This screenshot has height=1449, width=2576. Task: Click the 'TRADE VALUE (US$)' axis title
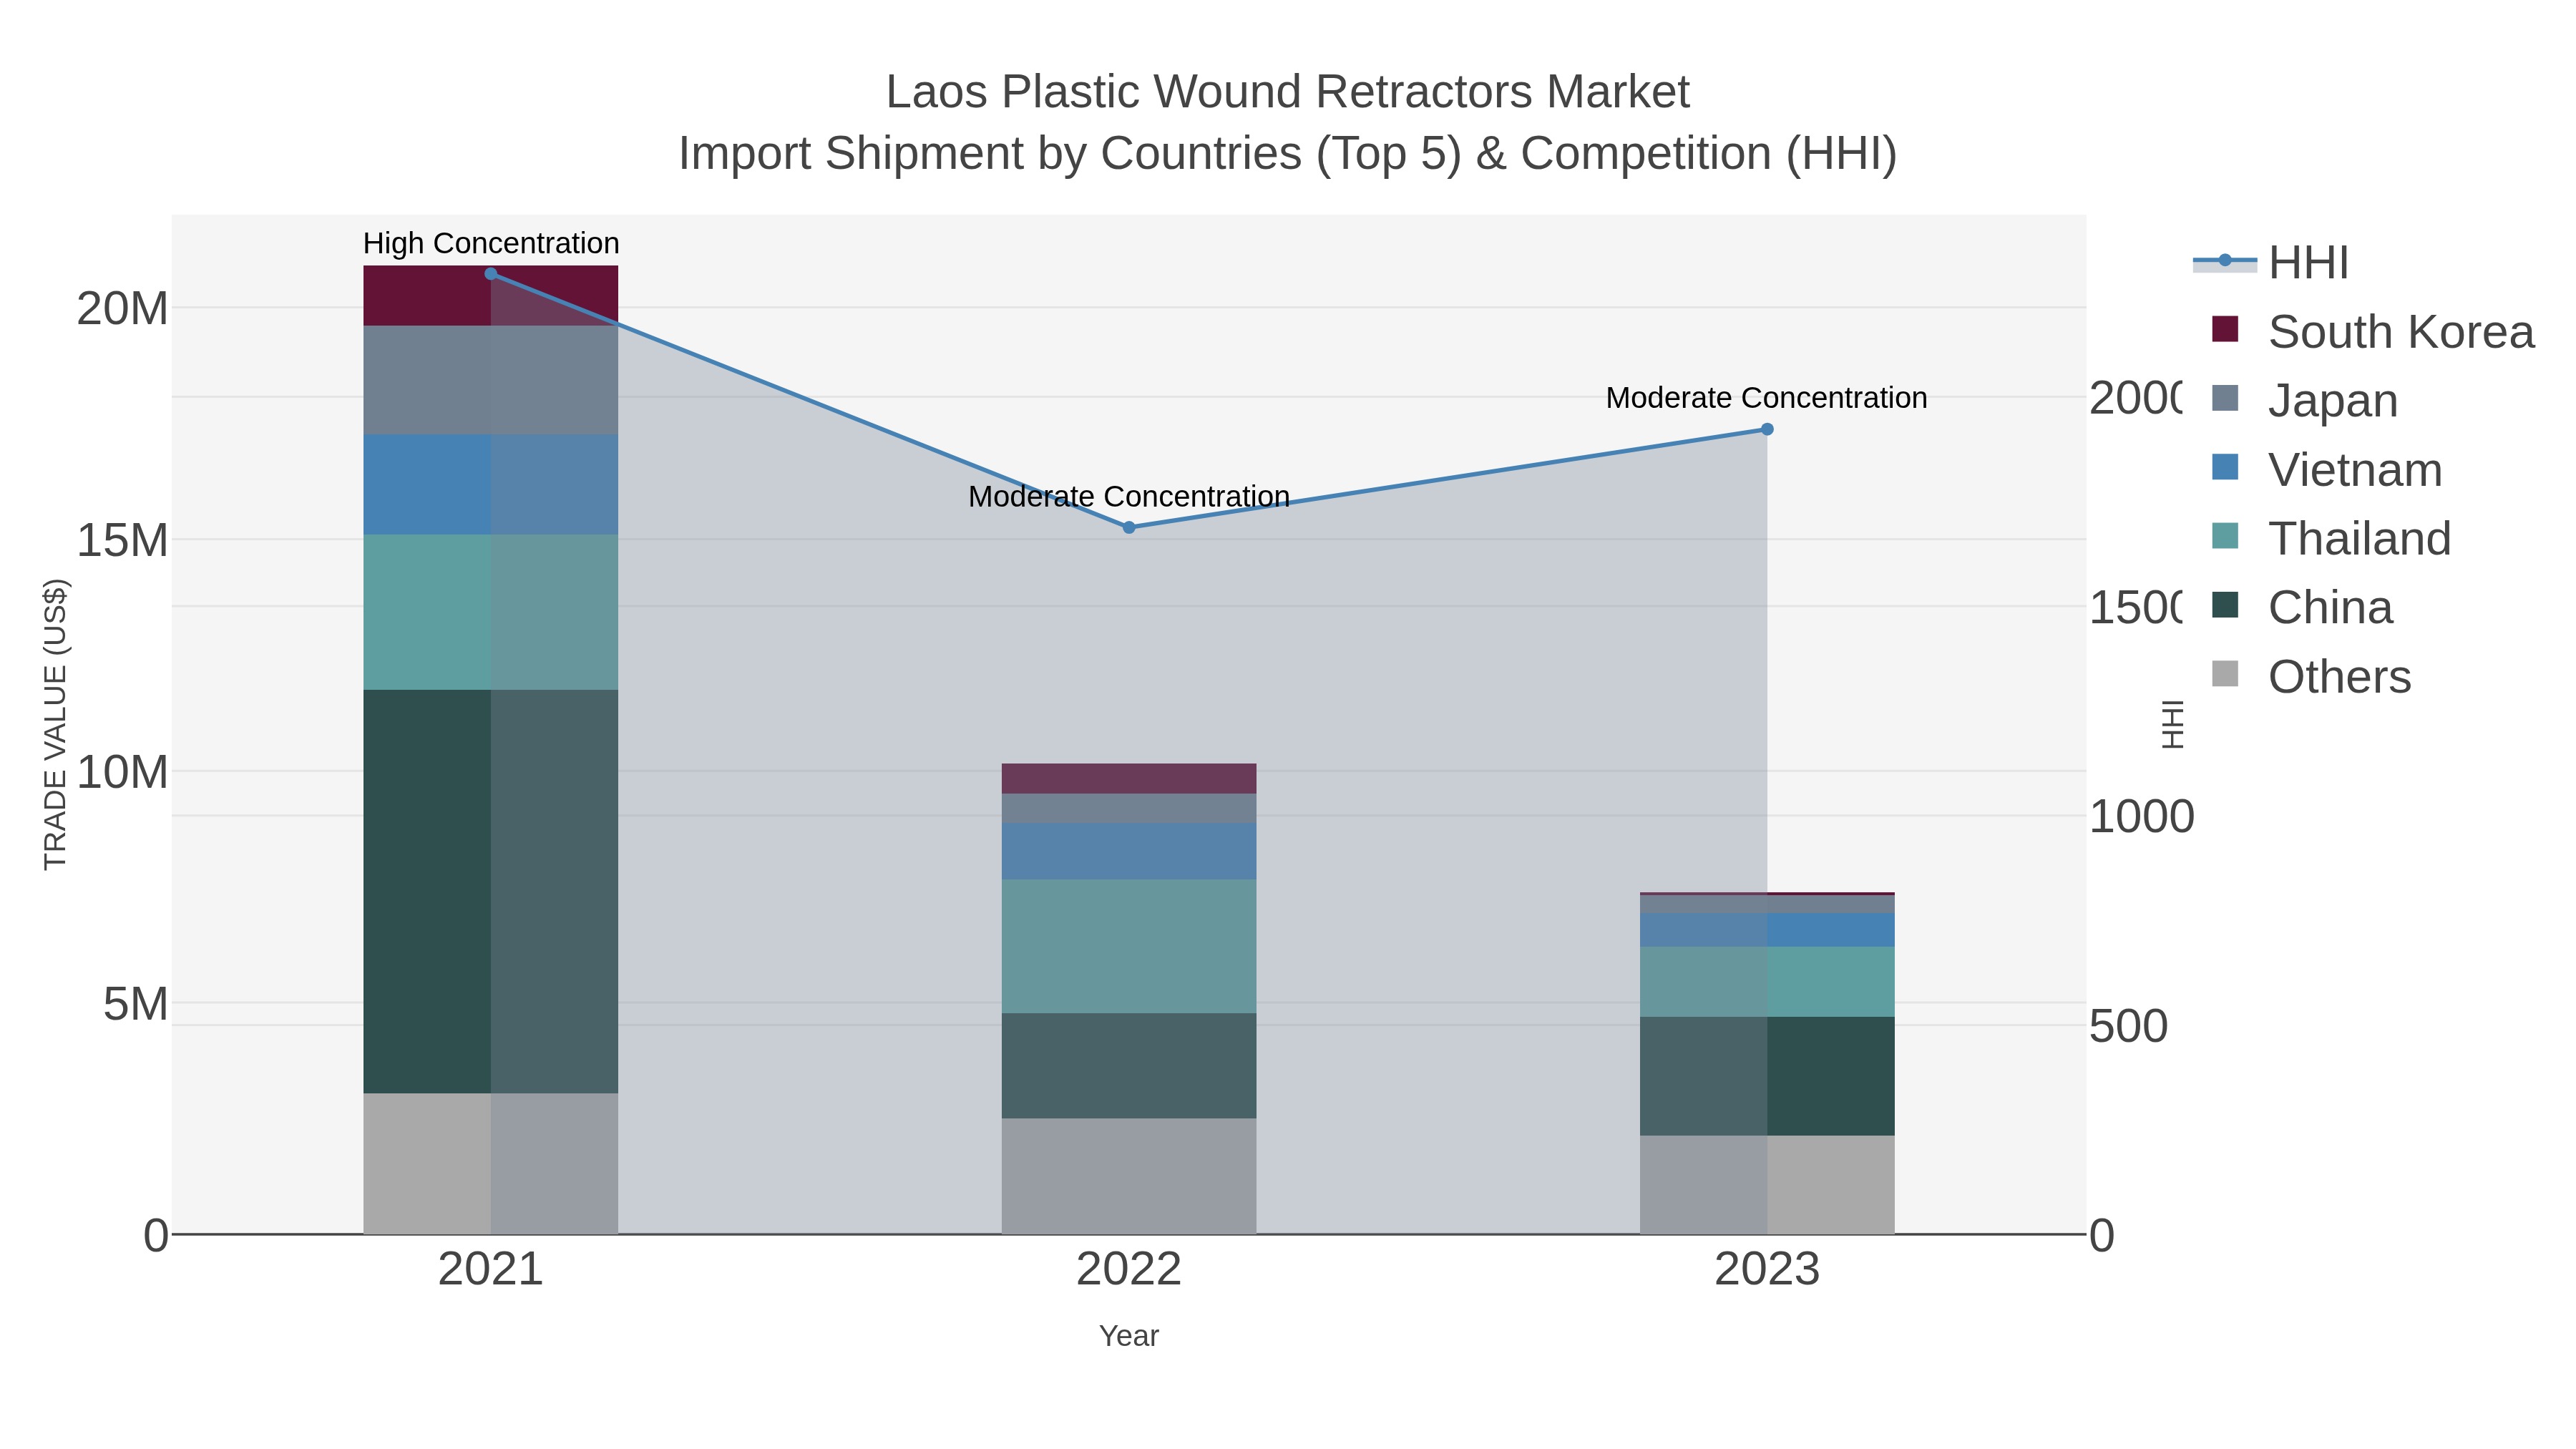tap(55, 724)
